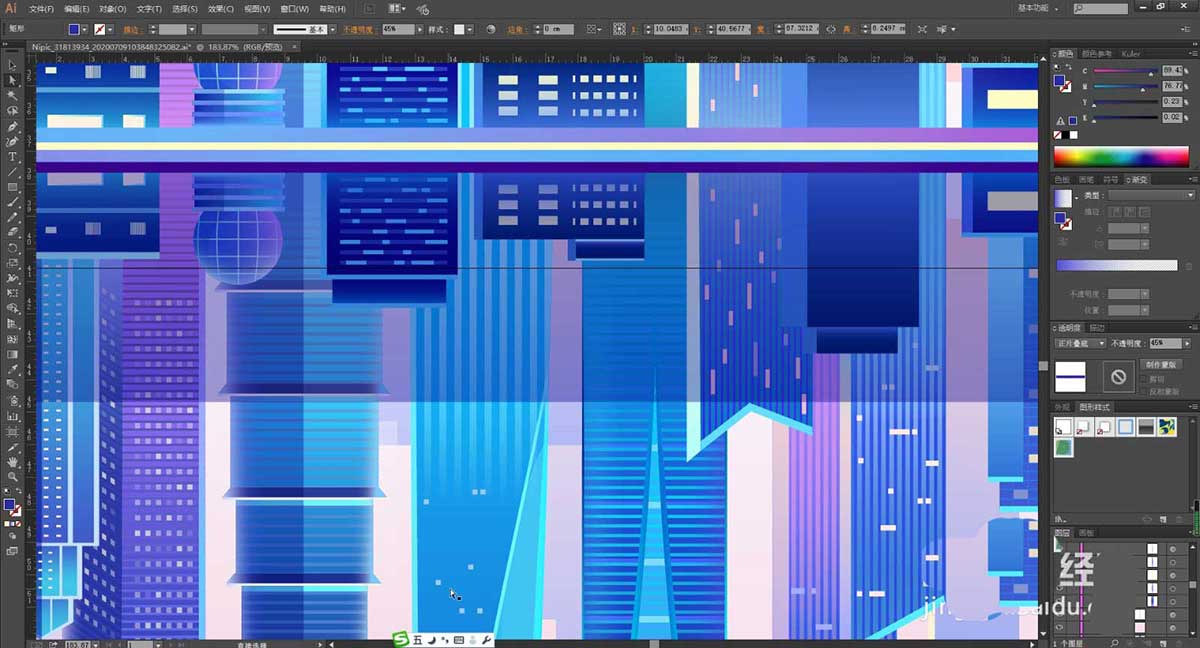Viewport: 1200px width, 648px height.
Task: Select the Direct Selection tool
Action: coord(13,80)
